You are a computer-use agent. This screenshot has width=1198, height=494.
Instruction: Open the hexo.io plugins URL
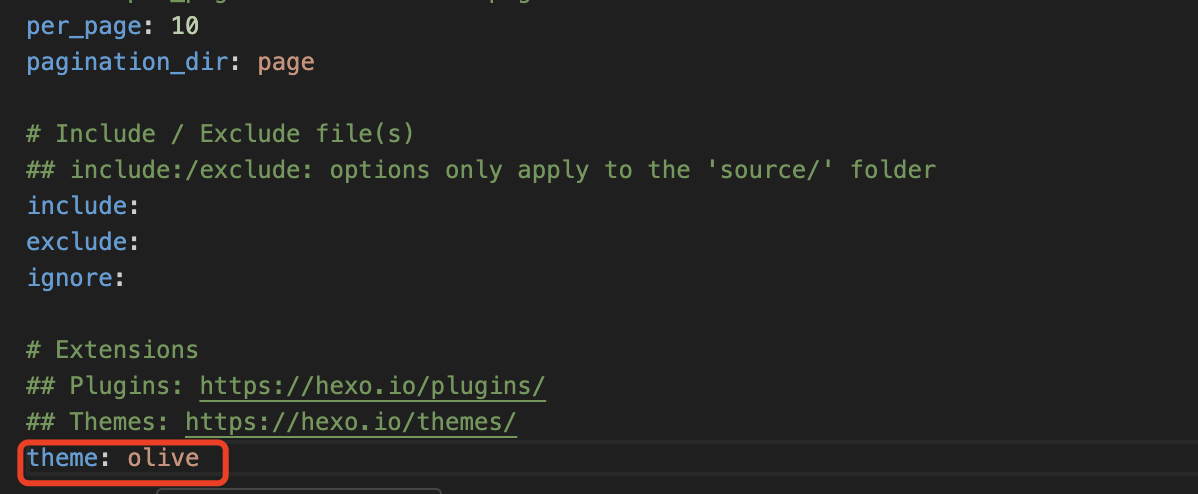point(372,386)
